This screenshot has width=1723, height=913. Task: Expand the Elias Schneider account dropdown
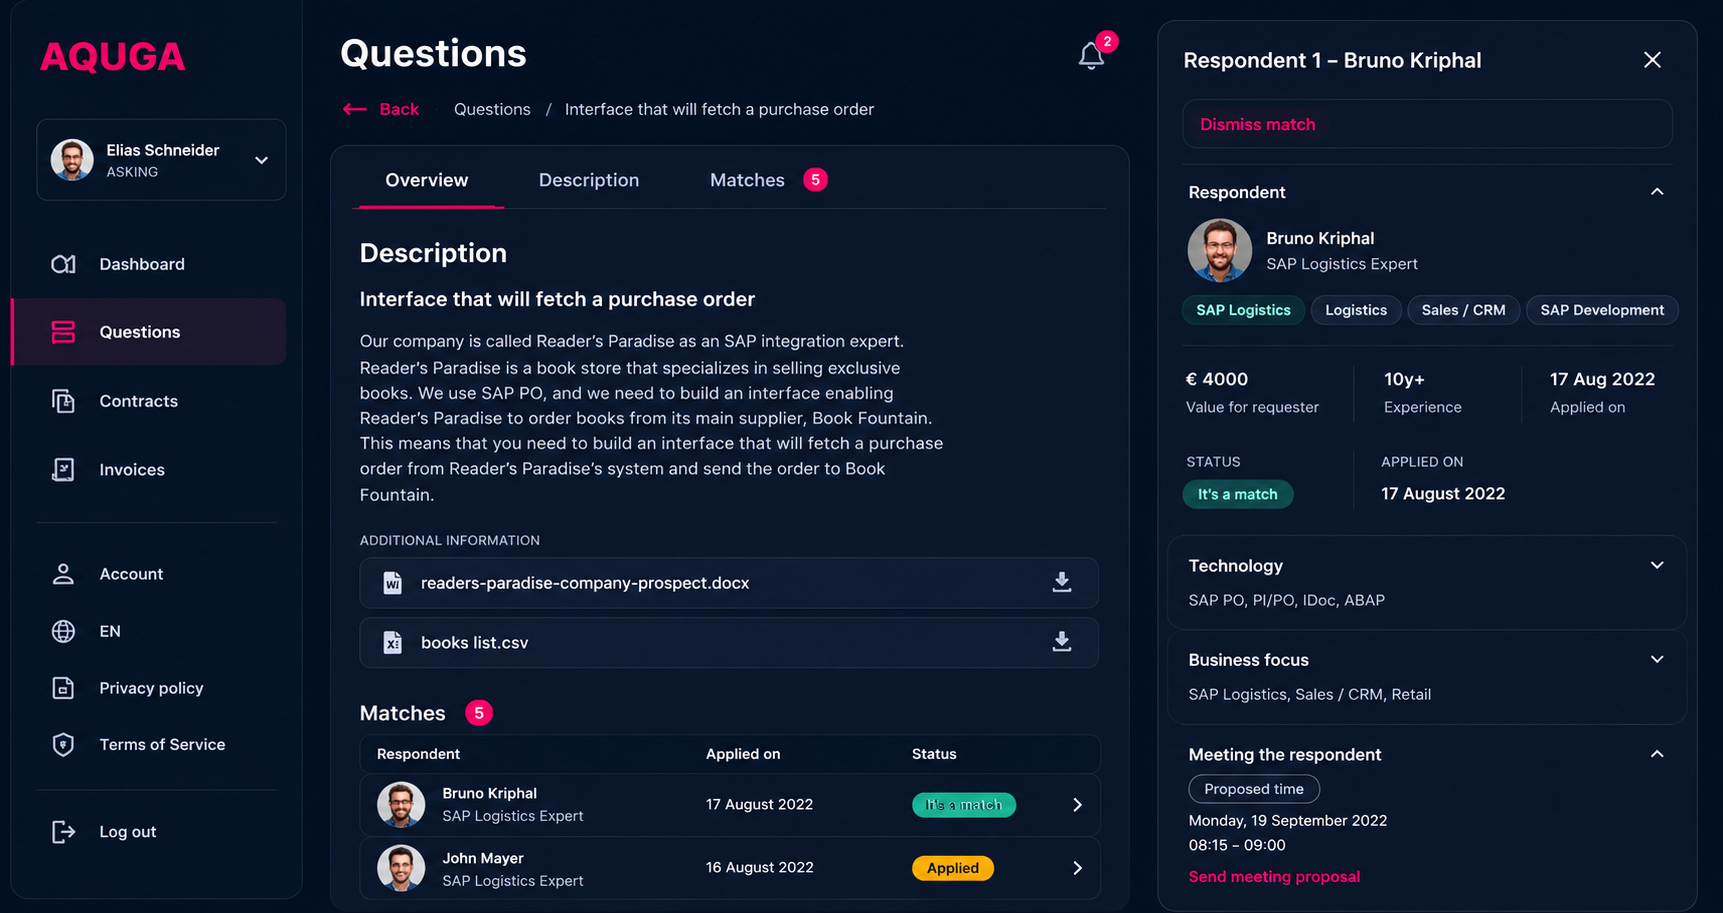[x=261, y=160]
